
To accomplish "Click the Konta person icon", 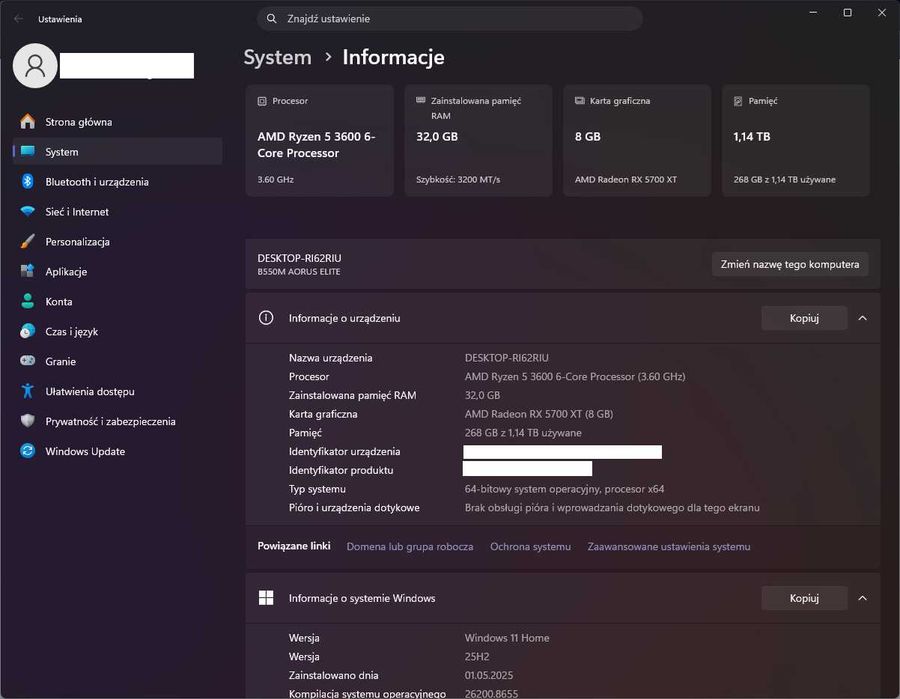I will [28, 301].
